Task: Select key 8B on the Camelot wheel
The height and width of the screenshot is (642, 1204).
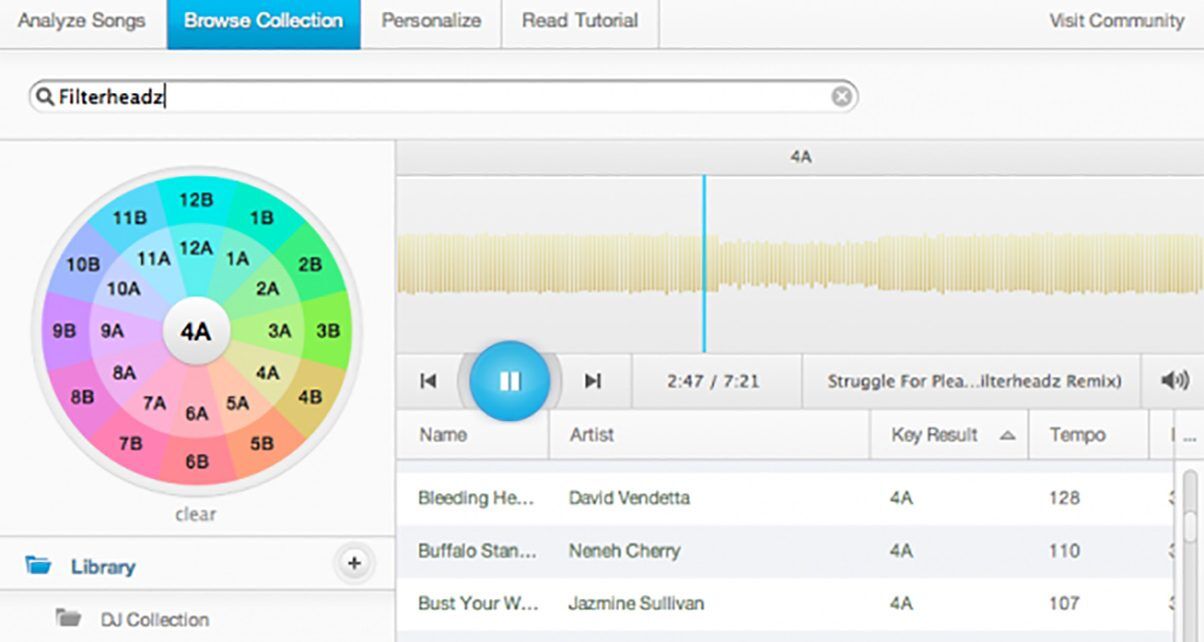Action: click(84, 396)
